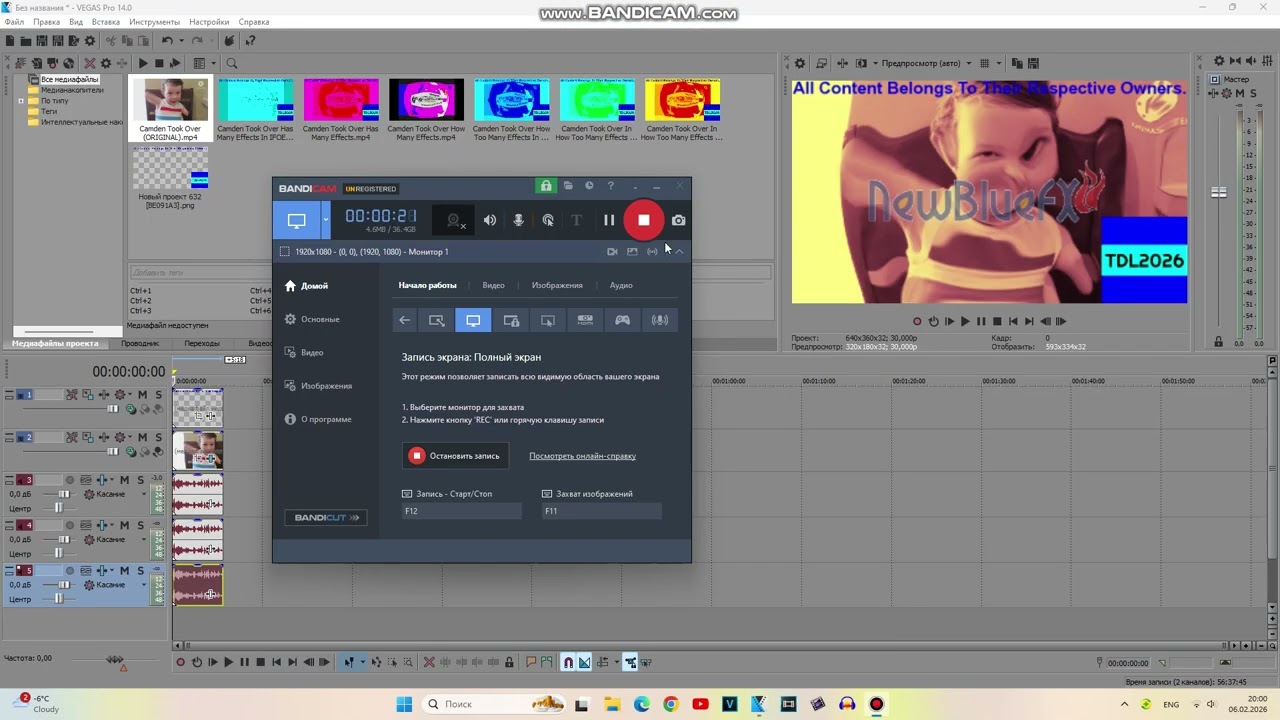This screenshot has width=1280, height=720.
Task: Open the Домой section in Bandicam
Action: pos(306,286)
